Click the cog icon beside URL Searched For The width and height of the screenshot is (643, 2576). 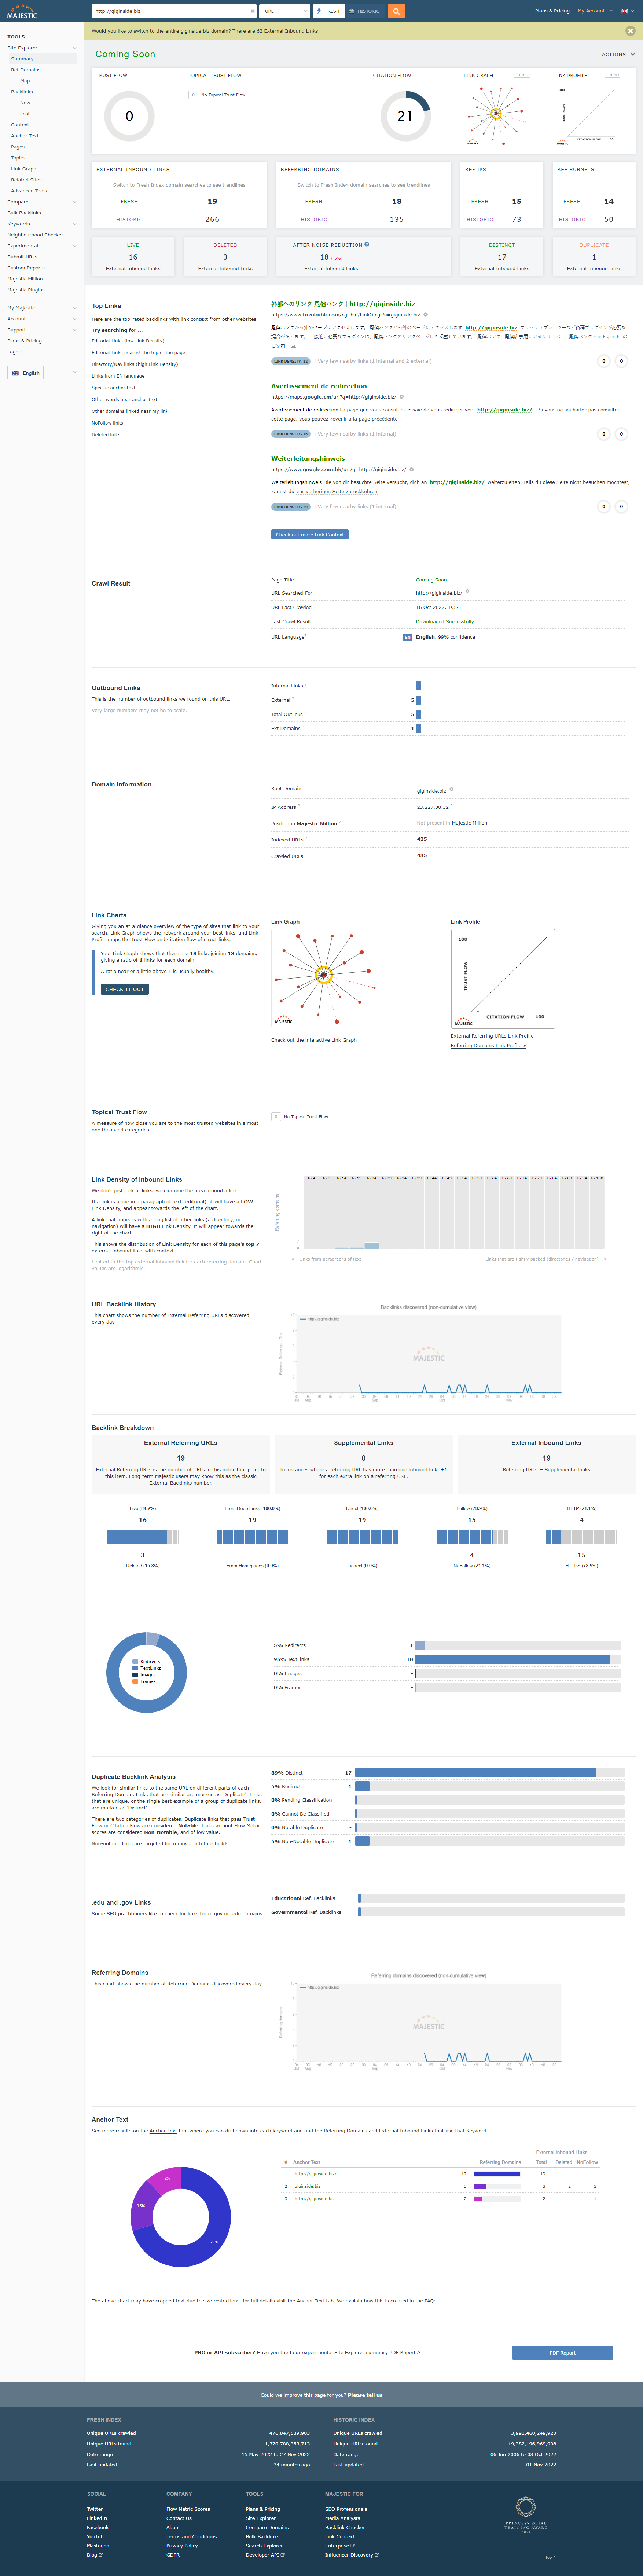pos(467,591)
